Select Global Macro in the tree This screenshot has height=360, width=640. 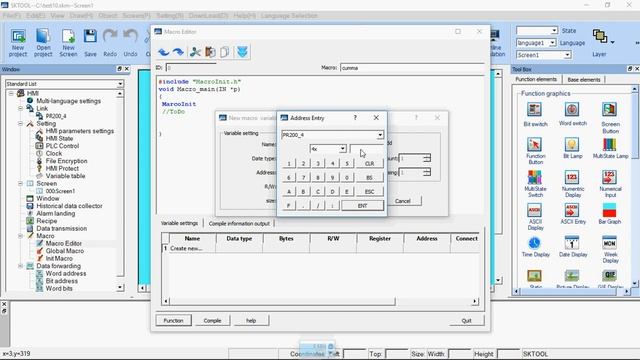64,251
